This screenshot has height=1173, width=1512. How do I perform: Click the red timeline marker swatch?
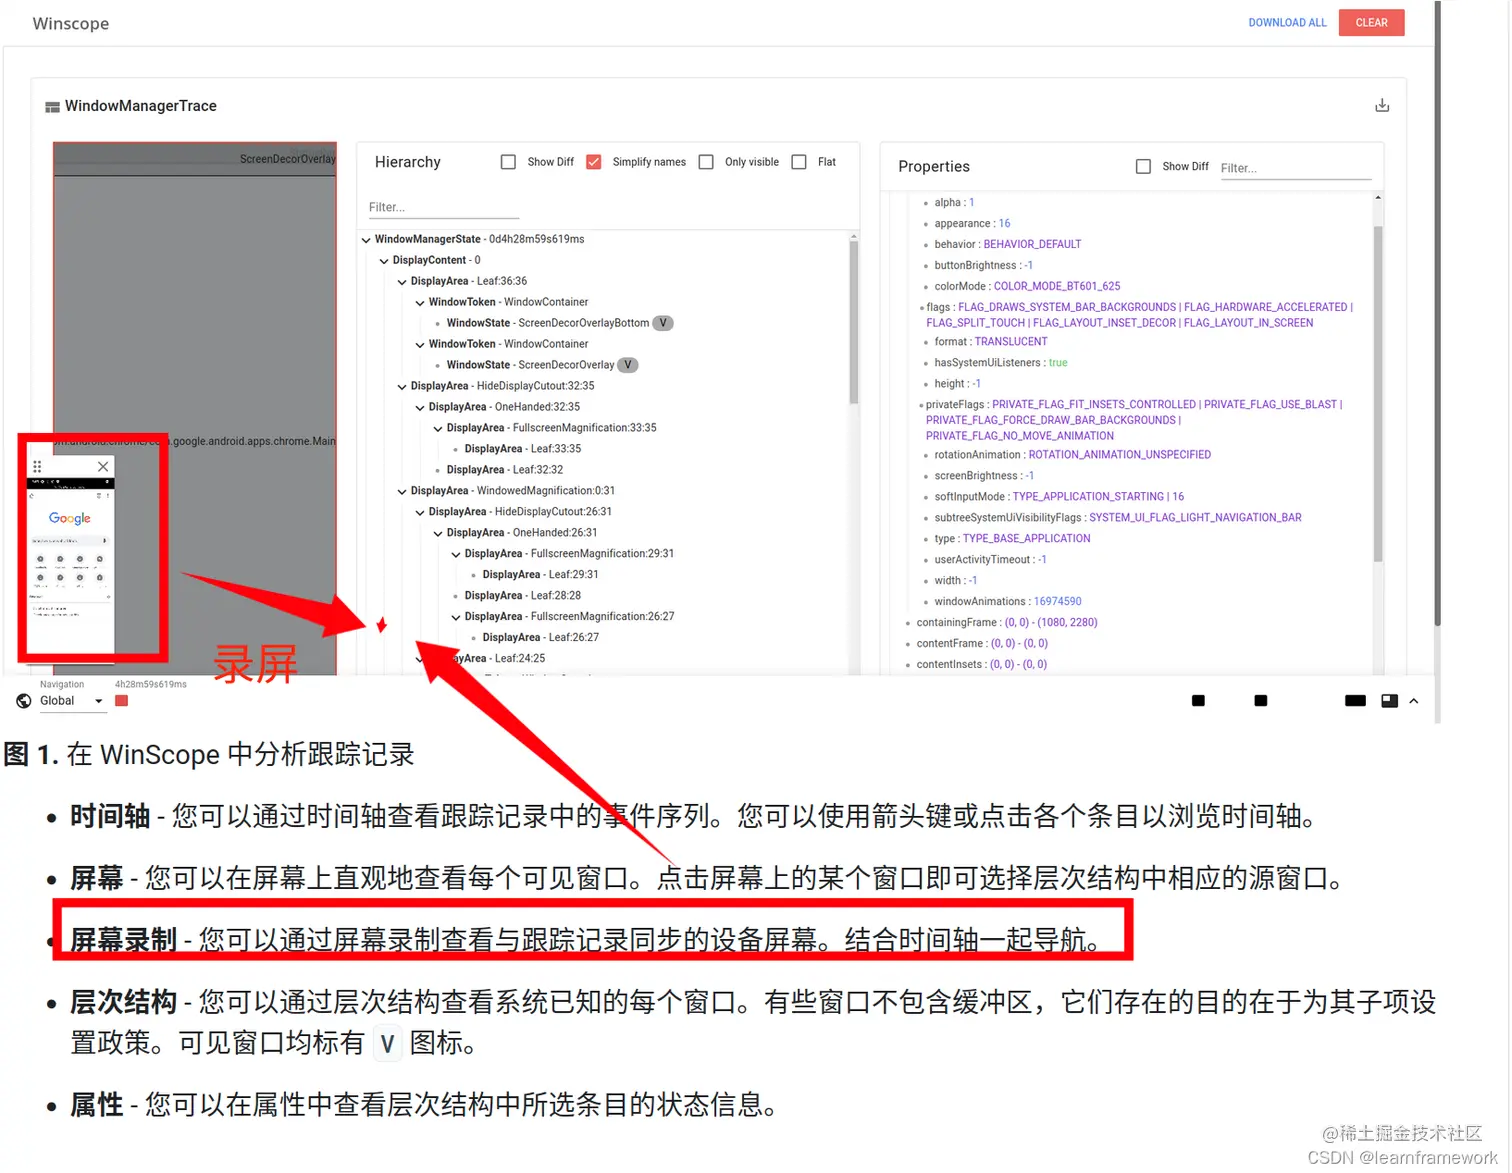[121, 700]
